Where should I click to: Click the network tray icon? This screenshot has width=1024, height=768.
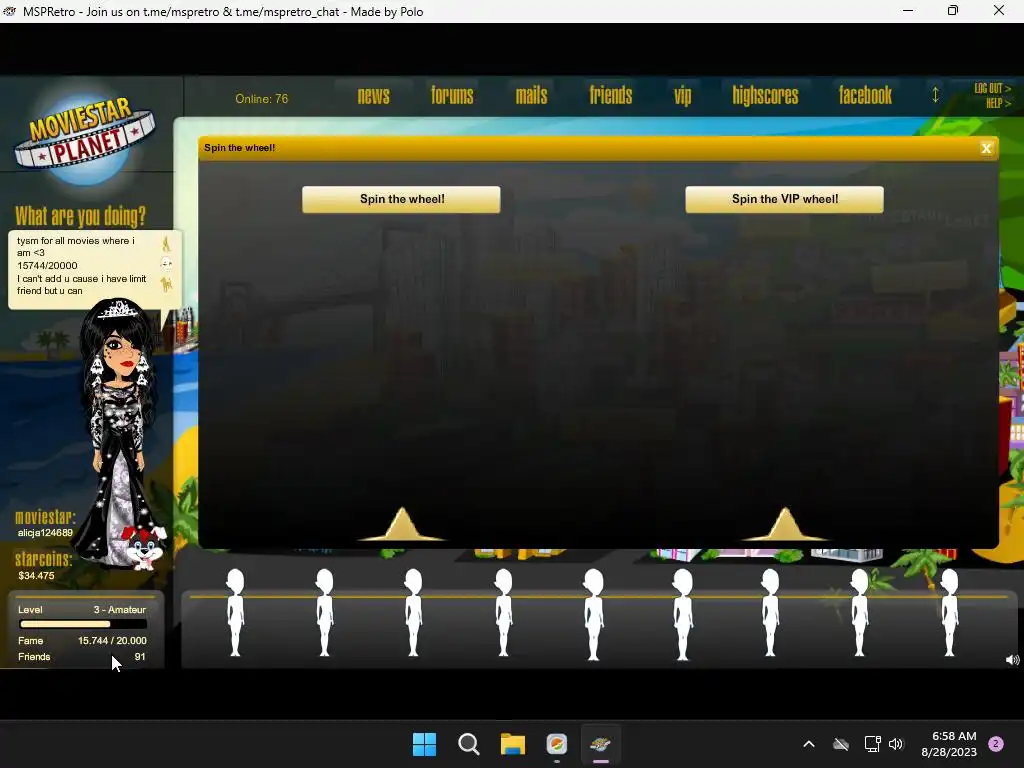coord(872,744)
